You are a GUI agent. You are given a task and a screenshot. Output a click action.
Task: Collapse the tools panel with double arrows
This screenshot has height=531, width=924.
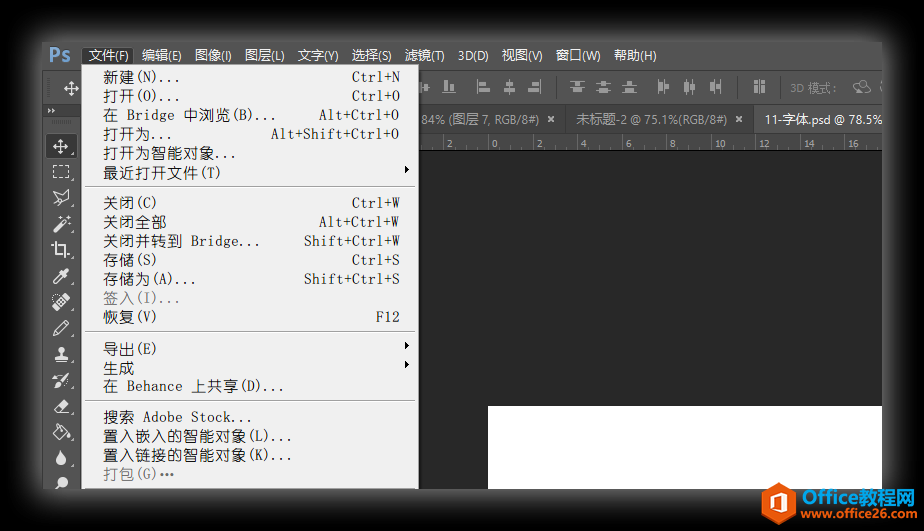pyautogui.click(x=51, y=110)
